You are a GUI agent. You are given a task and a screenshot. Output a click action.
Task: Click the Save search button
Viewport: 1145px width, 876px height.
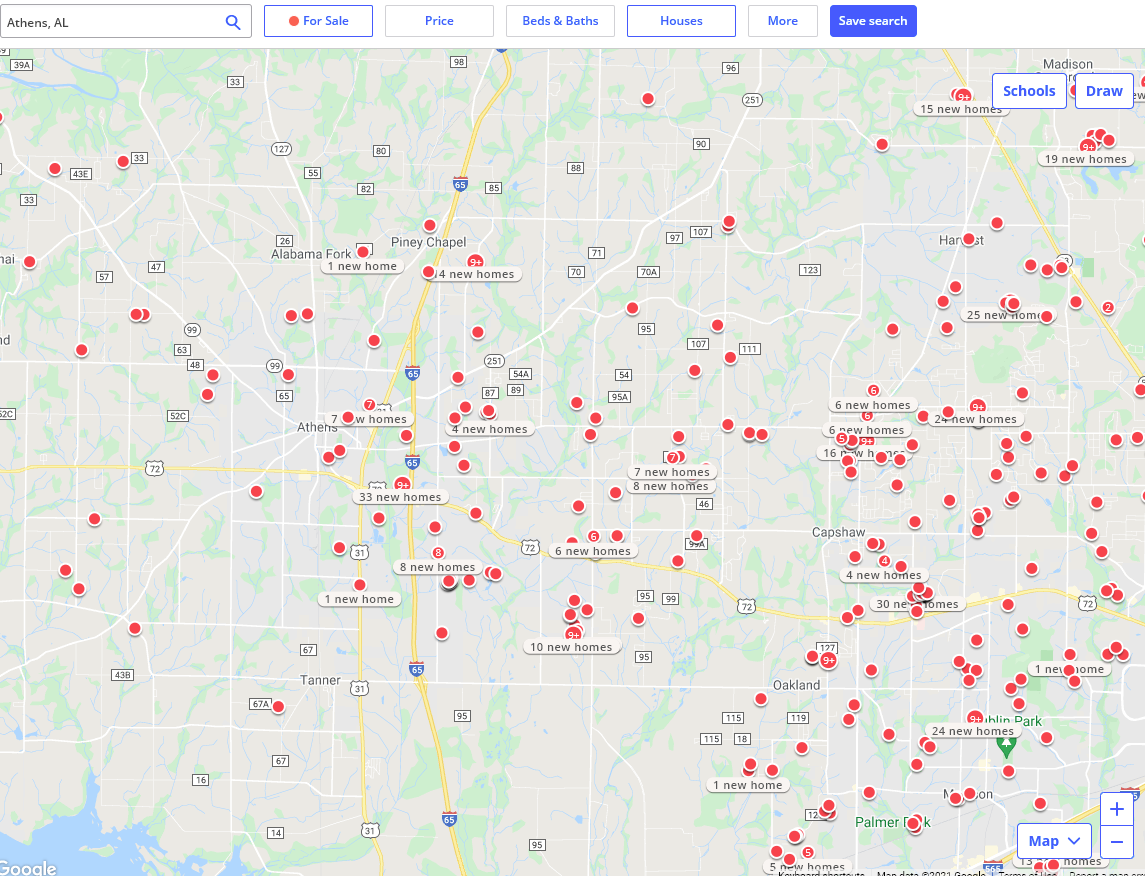pos(873,21)
